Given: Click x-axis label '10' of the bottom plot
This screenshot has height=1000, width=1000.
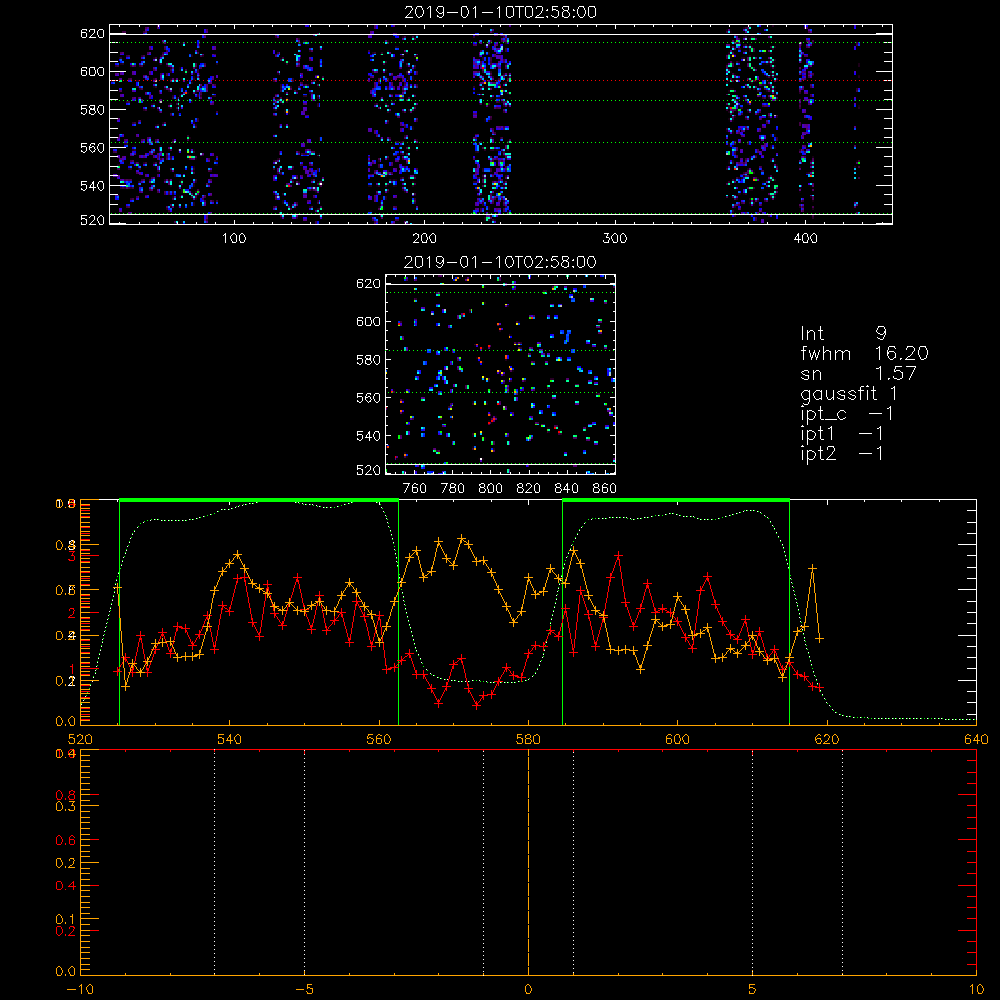Looking at the screenshot, I should click(976, 989).
